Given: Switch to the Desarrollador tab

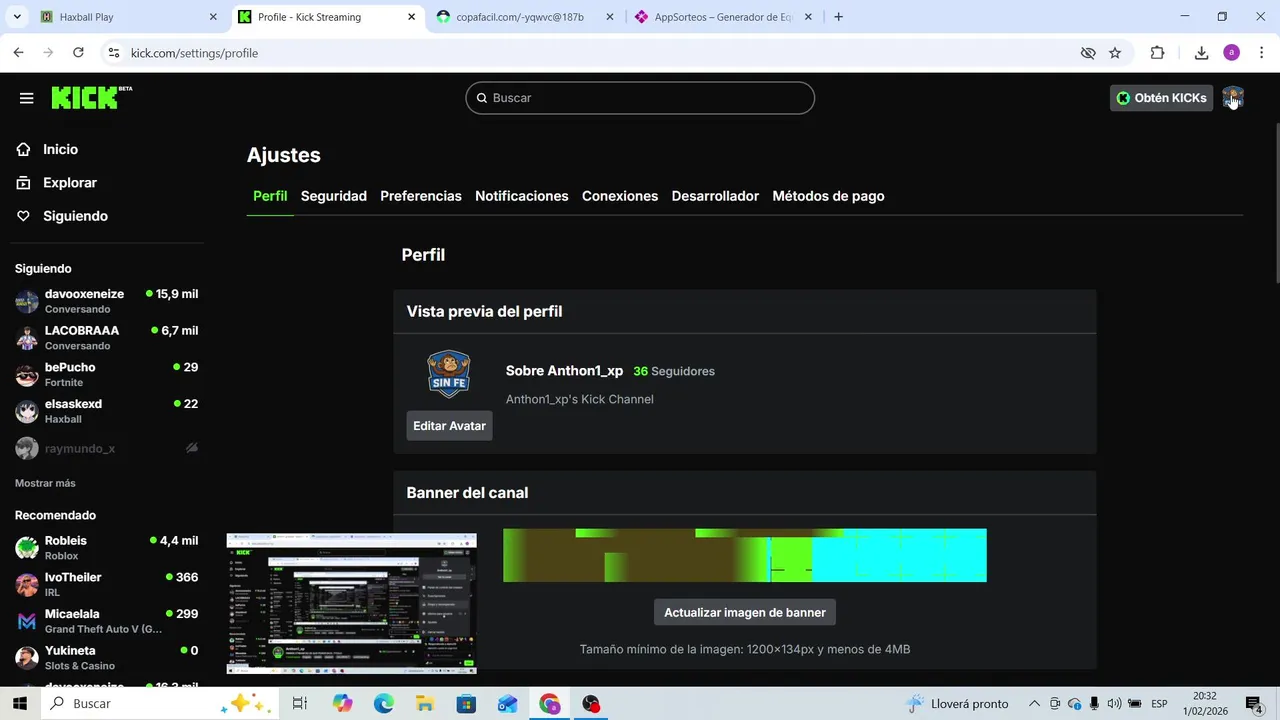Looking at the screenshot, I should pyautogui.click(x=715, y=196).
